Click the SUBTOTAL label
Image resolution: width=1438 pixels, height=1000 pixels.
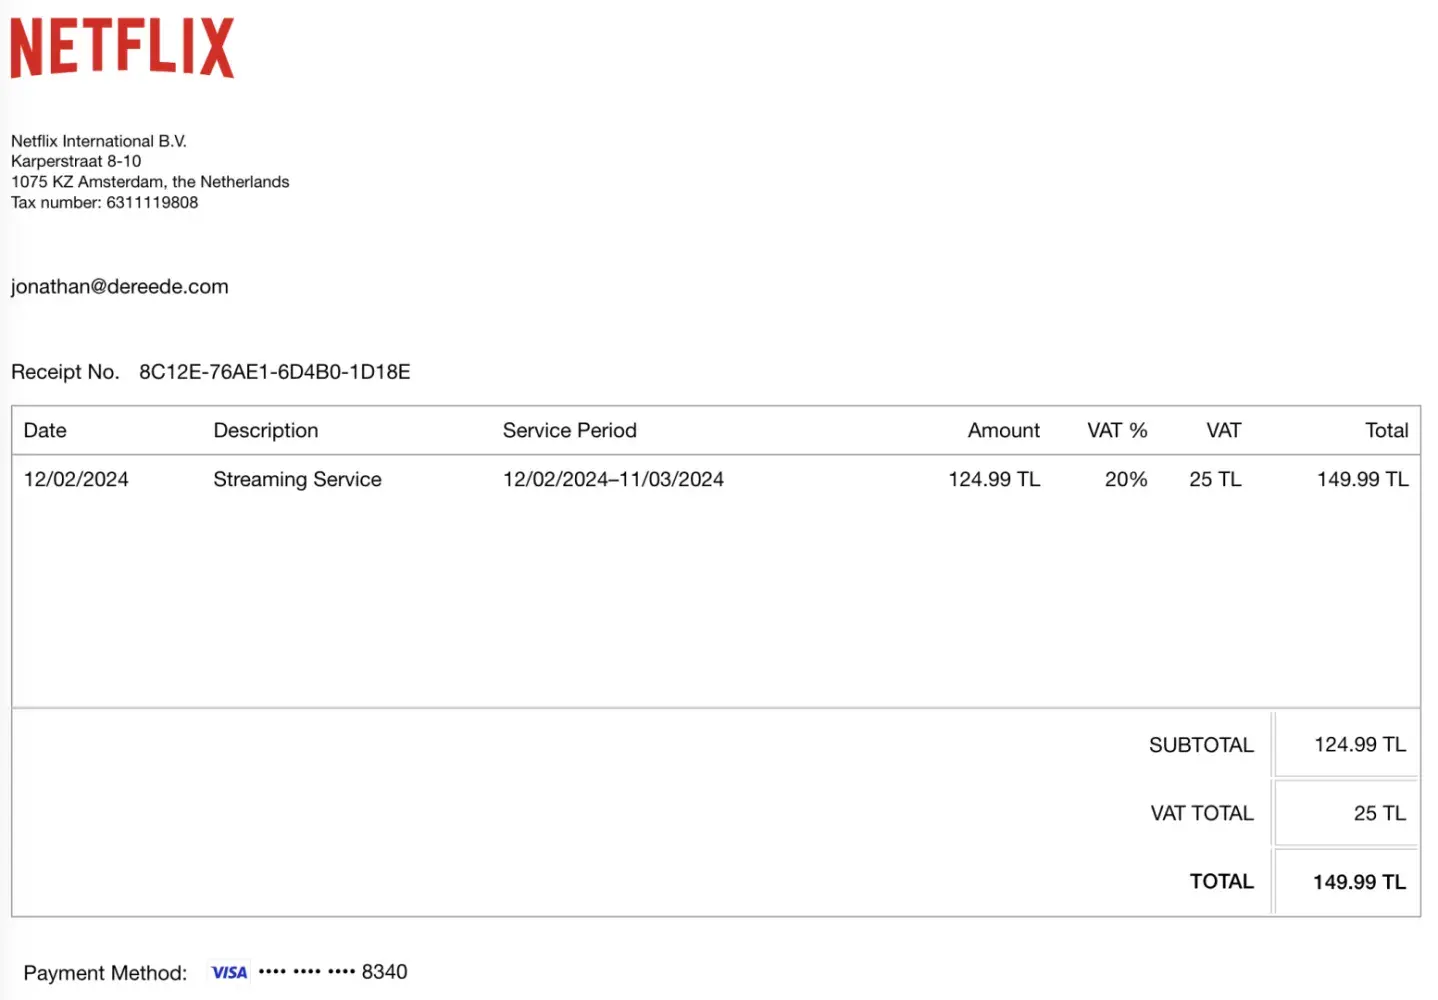click(1201, 745)
